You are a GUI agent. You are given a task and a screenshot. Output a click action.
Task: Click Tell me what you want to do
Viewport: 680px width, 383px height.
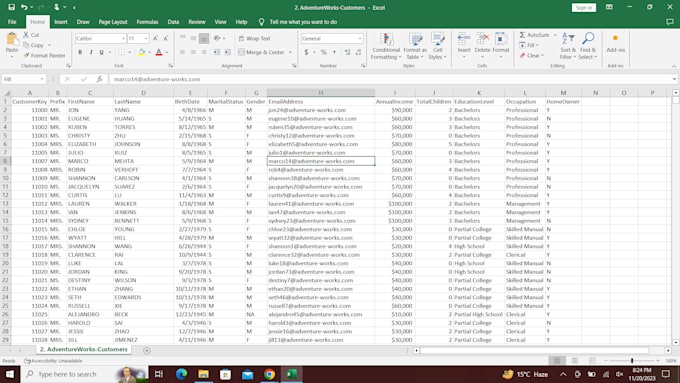[x=303, y=22]
